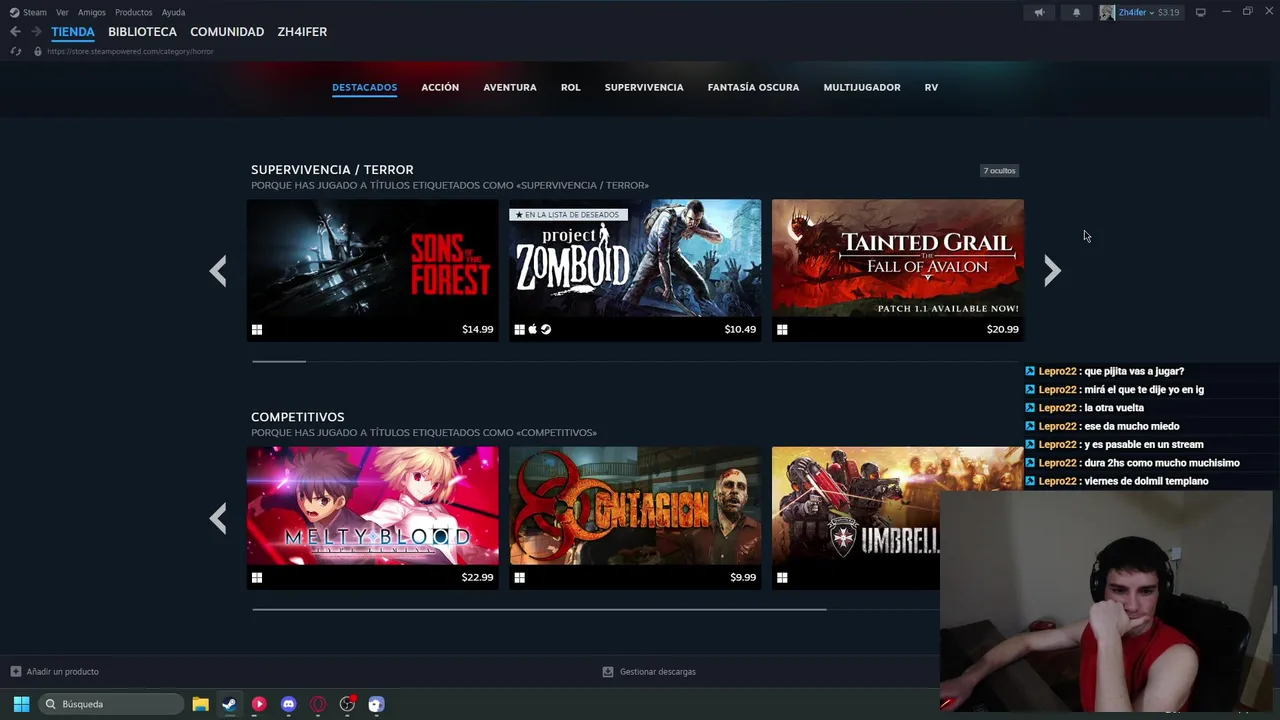Open the Contagion game card
The width and height of the screenshot is (1280, 720).
tap(635, 518)
